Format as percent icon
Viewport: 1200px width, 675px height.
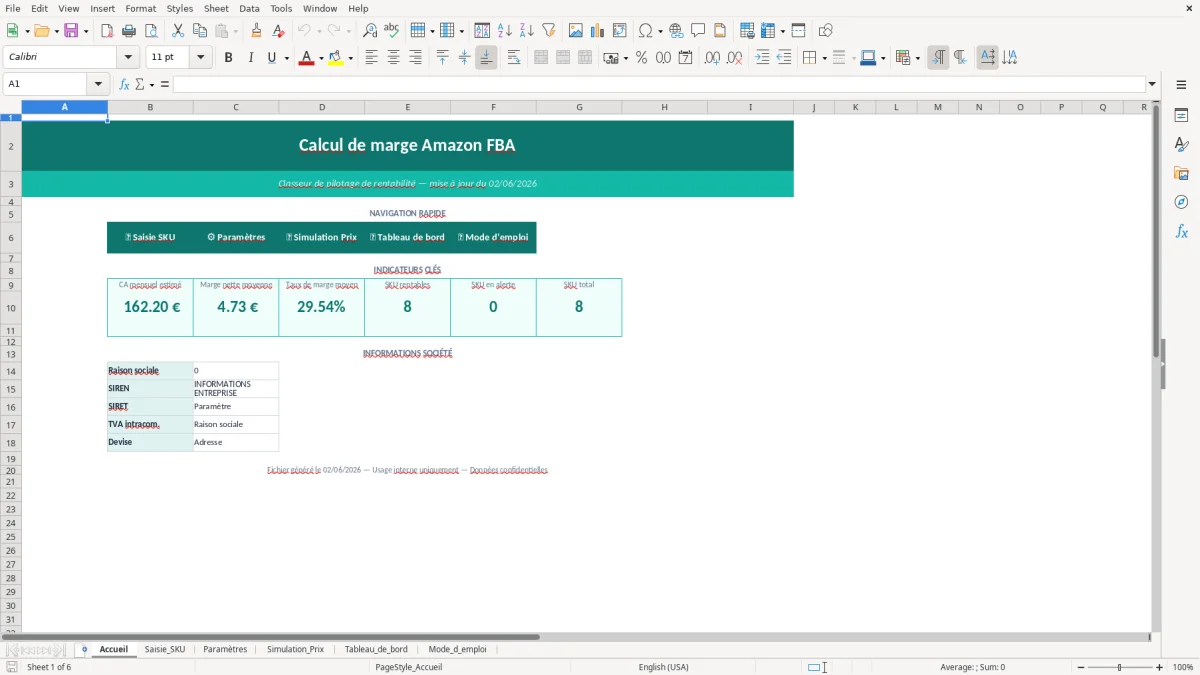[642, 58]
